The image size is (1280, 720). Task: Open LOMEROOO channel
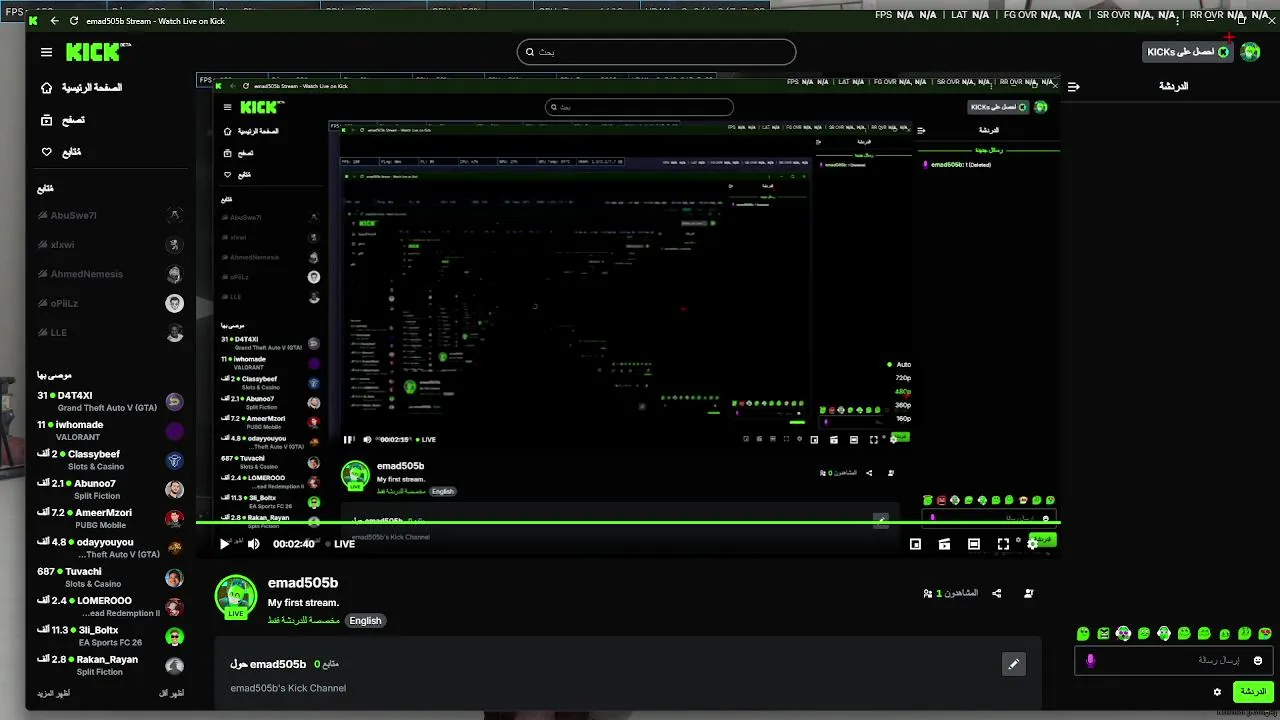pos(110,607)
